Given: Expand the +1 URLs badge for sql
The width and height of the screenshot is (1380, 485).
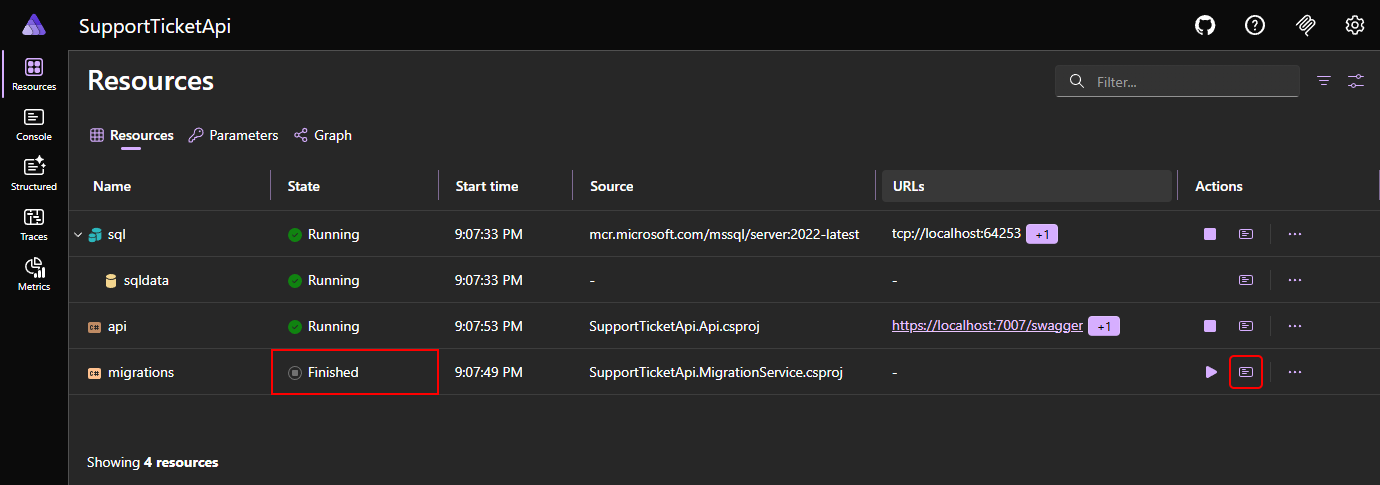Looking at the screenshot, I should [x=1042, y=234].
